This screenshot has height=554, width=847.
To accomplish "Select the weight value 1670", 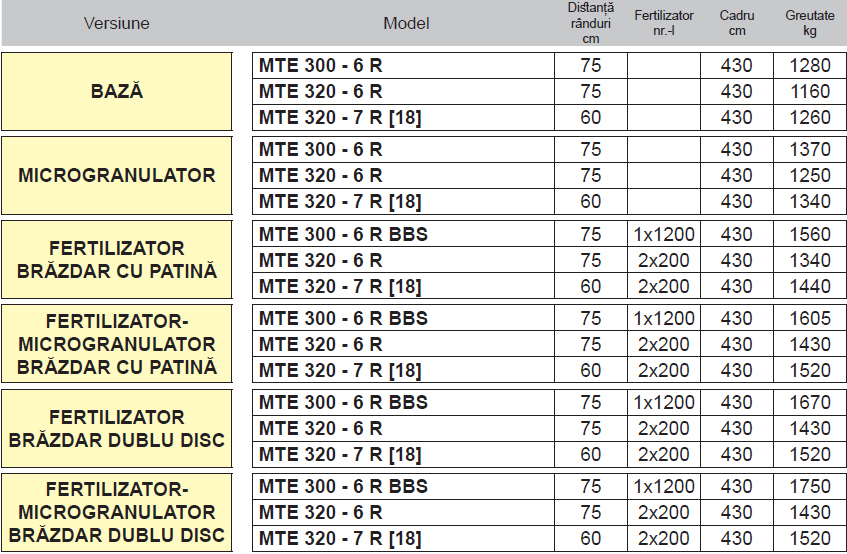I will pos(809,402).
